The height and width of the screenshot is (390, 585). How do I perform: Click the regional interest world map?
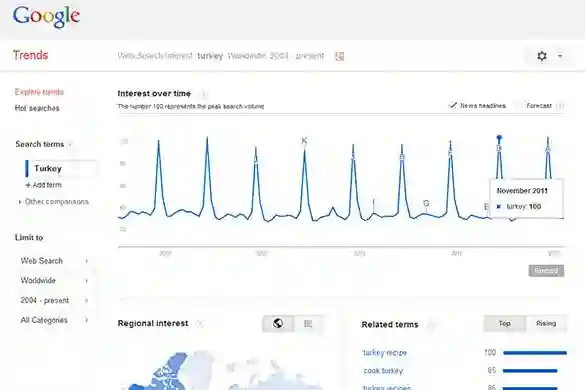tap(224, 370)
